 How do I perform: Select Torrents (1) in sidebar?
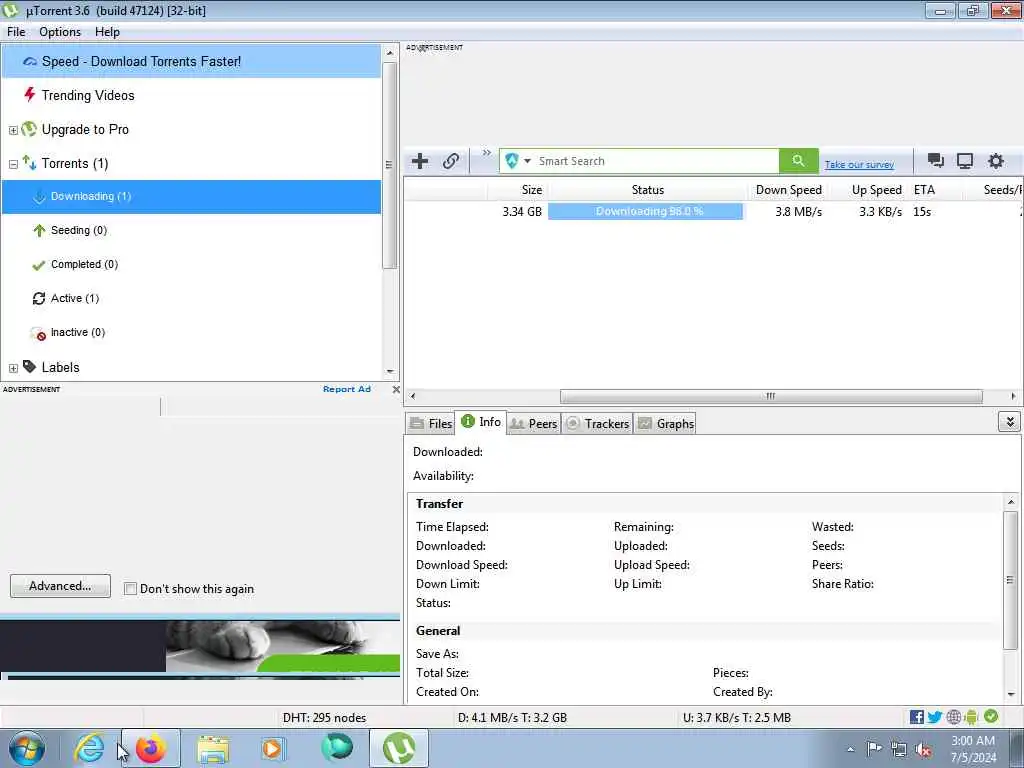pyautogui.click(x=74, y=163)
